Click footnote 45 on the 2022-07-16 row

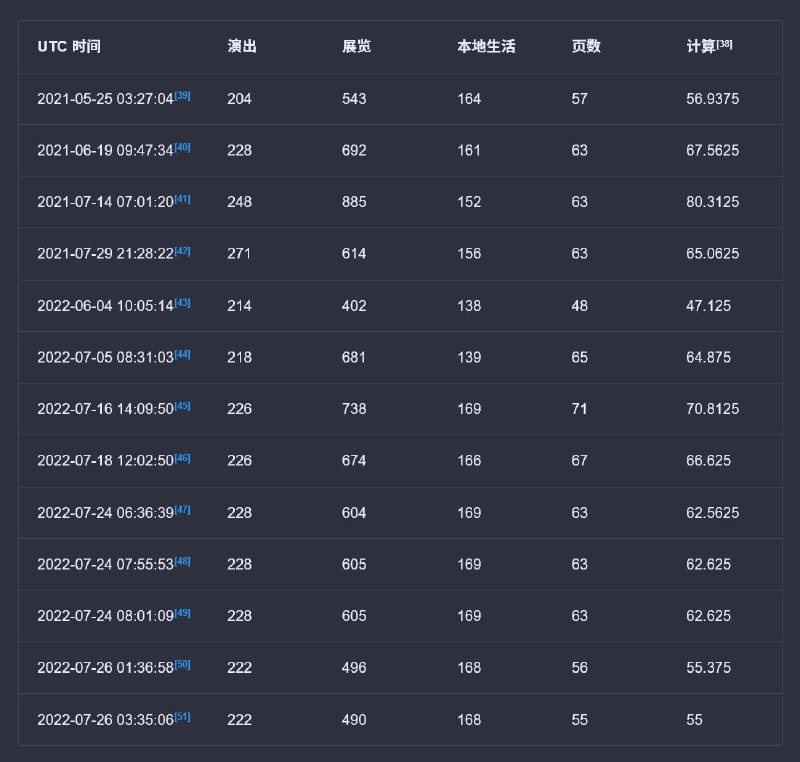(182, 406)
